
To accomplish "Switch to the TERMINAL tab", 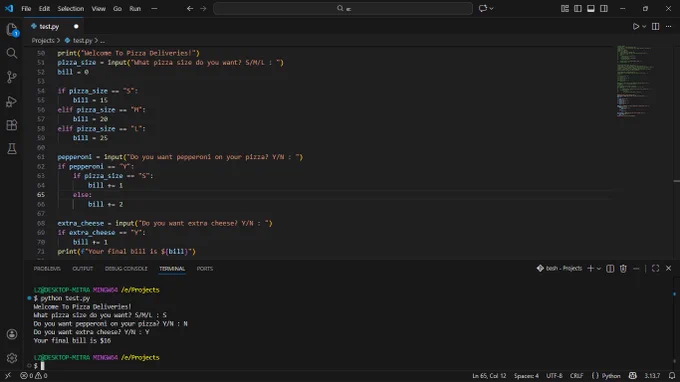I will point(172,268).
